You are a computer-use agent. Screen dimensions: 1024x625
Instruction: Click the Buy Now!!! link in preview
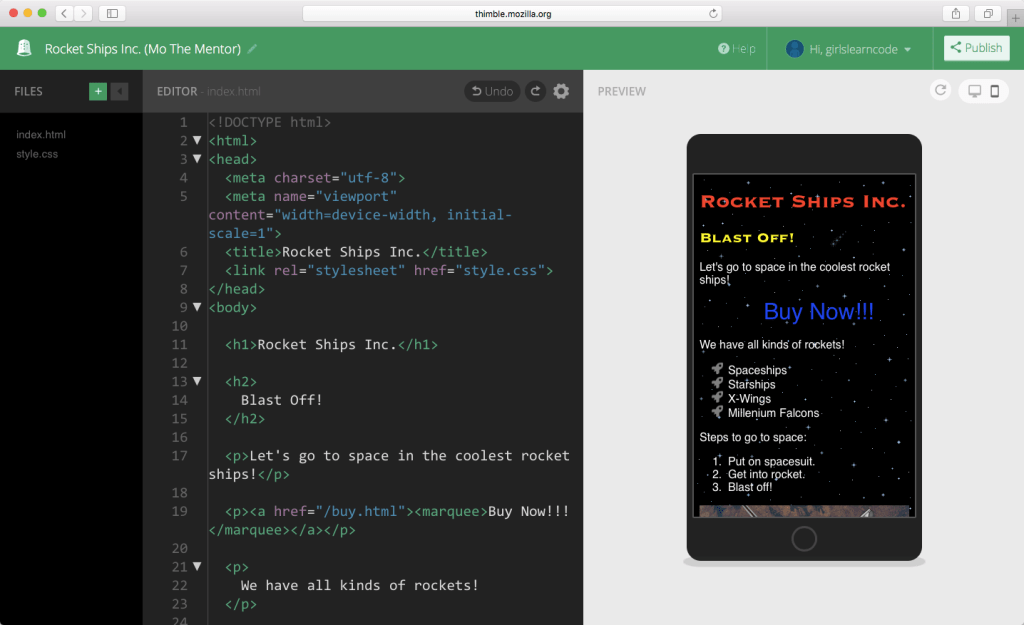point(818,311)
